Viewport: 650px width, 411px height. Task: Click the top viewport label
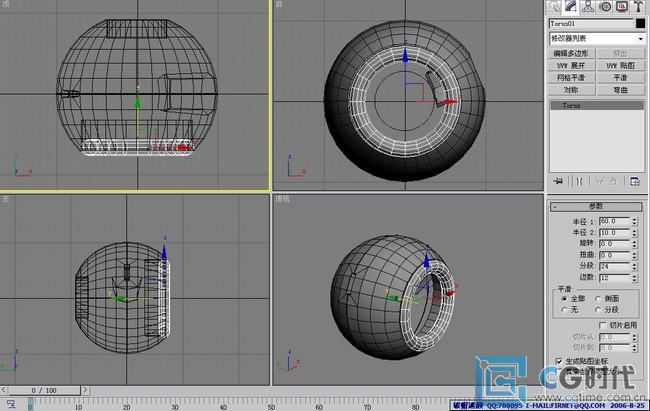[x=6, y=4]
